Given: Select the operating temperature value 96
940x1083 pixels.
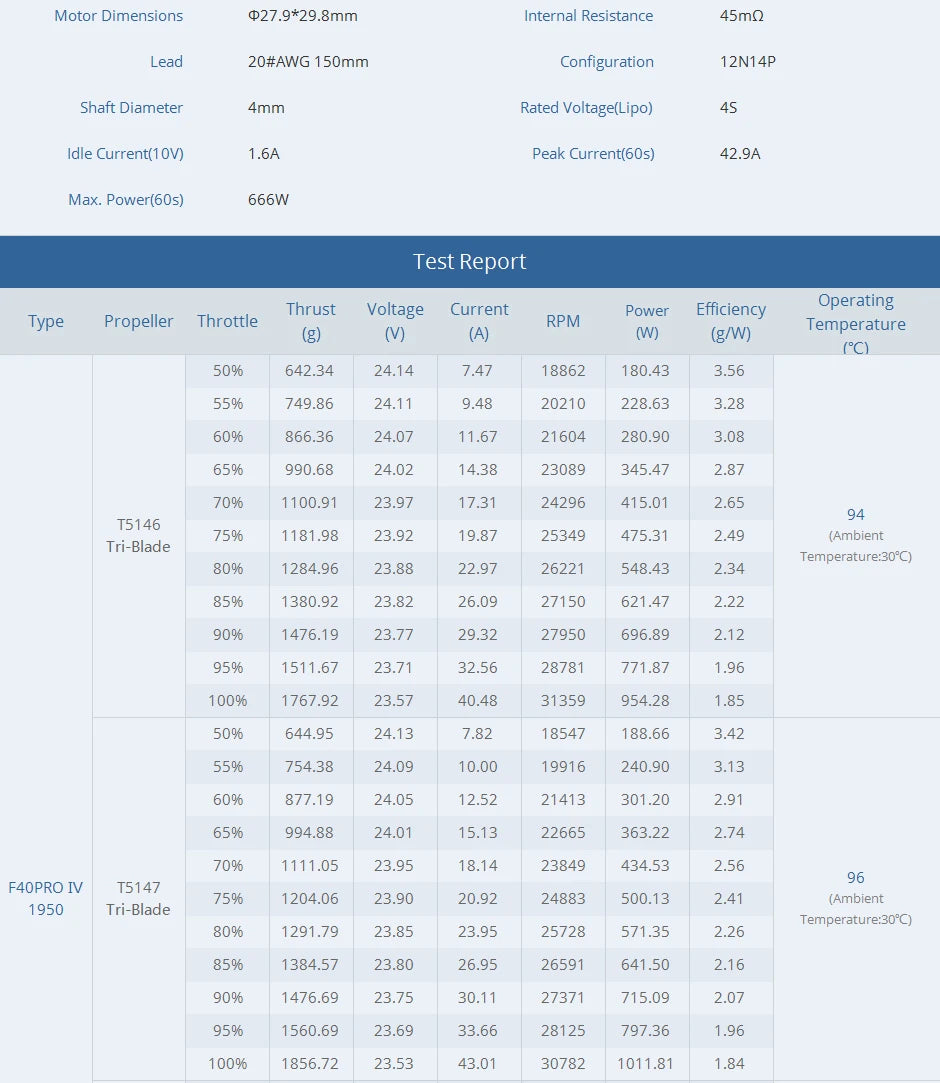Looking at the screenshot, I should (x=855, y=877).
